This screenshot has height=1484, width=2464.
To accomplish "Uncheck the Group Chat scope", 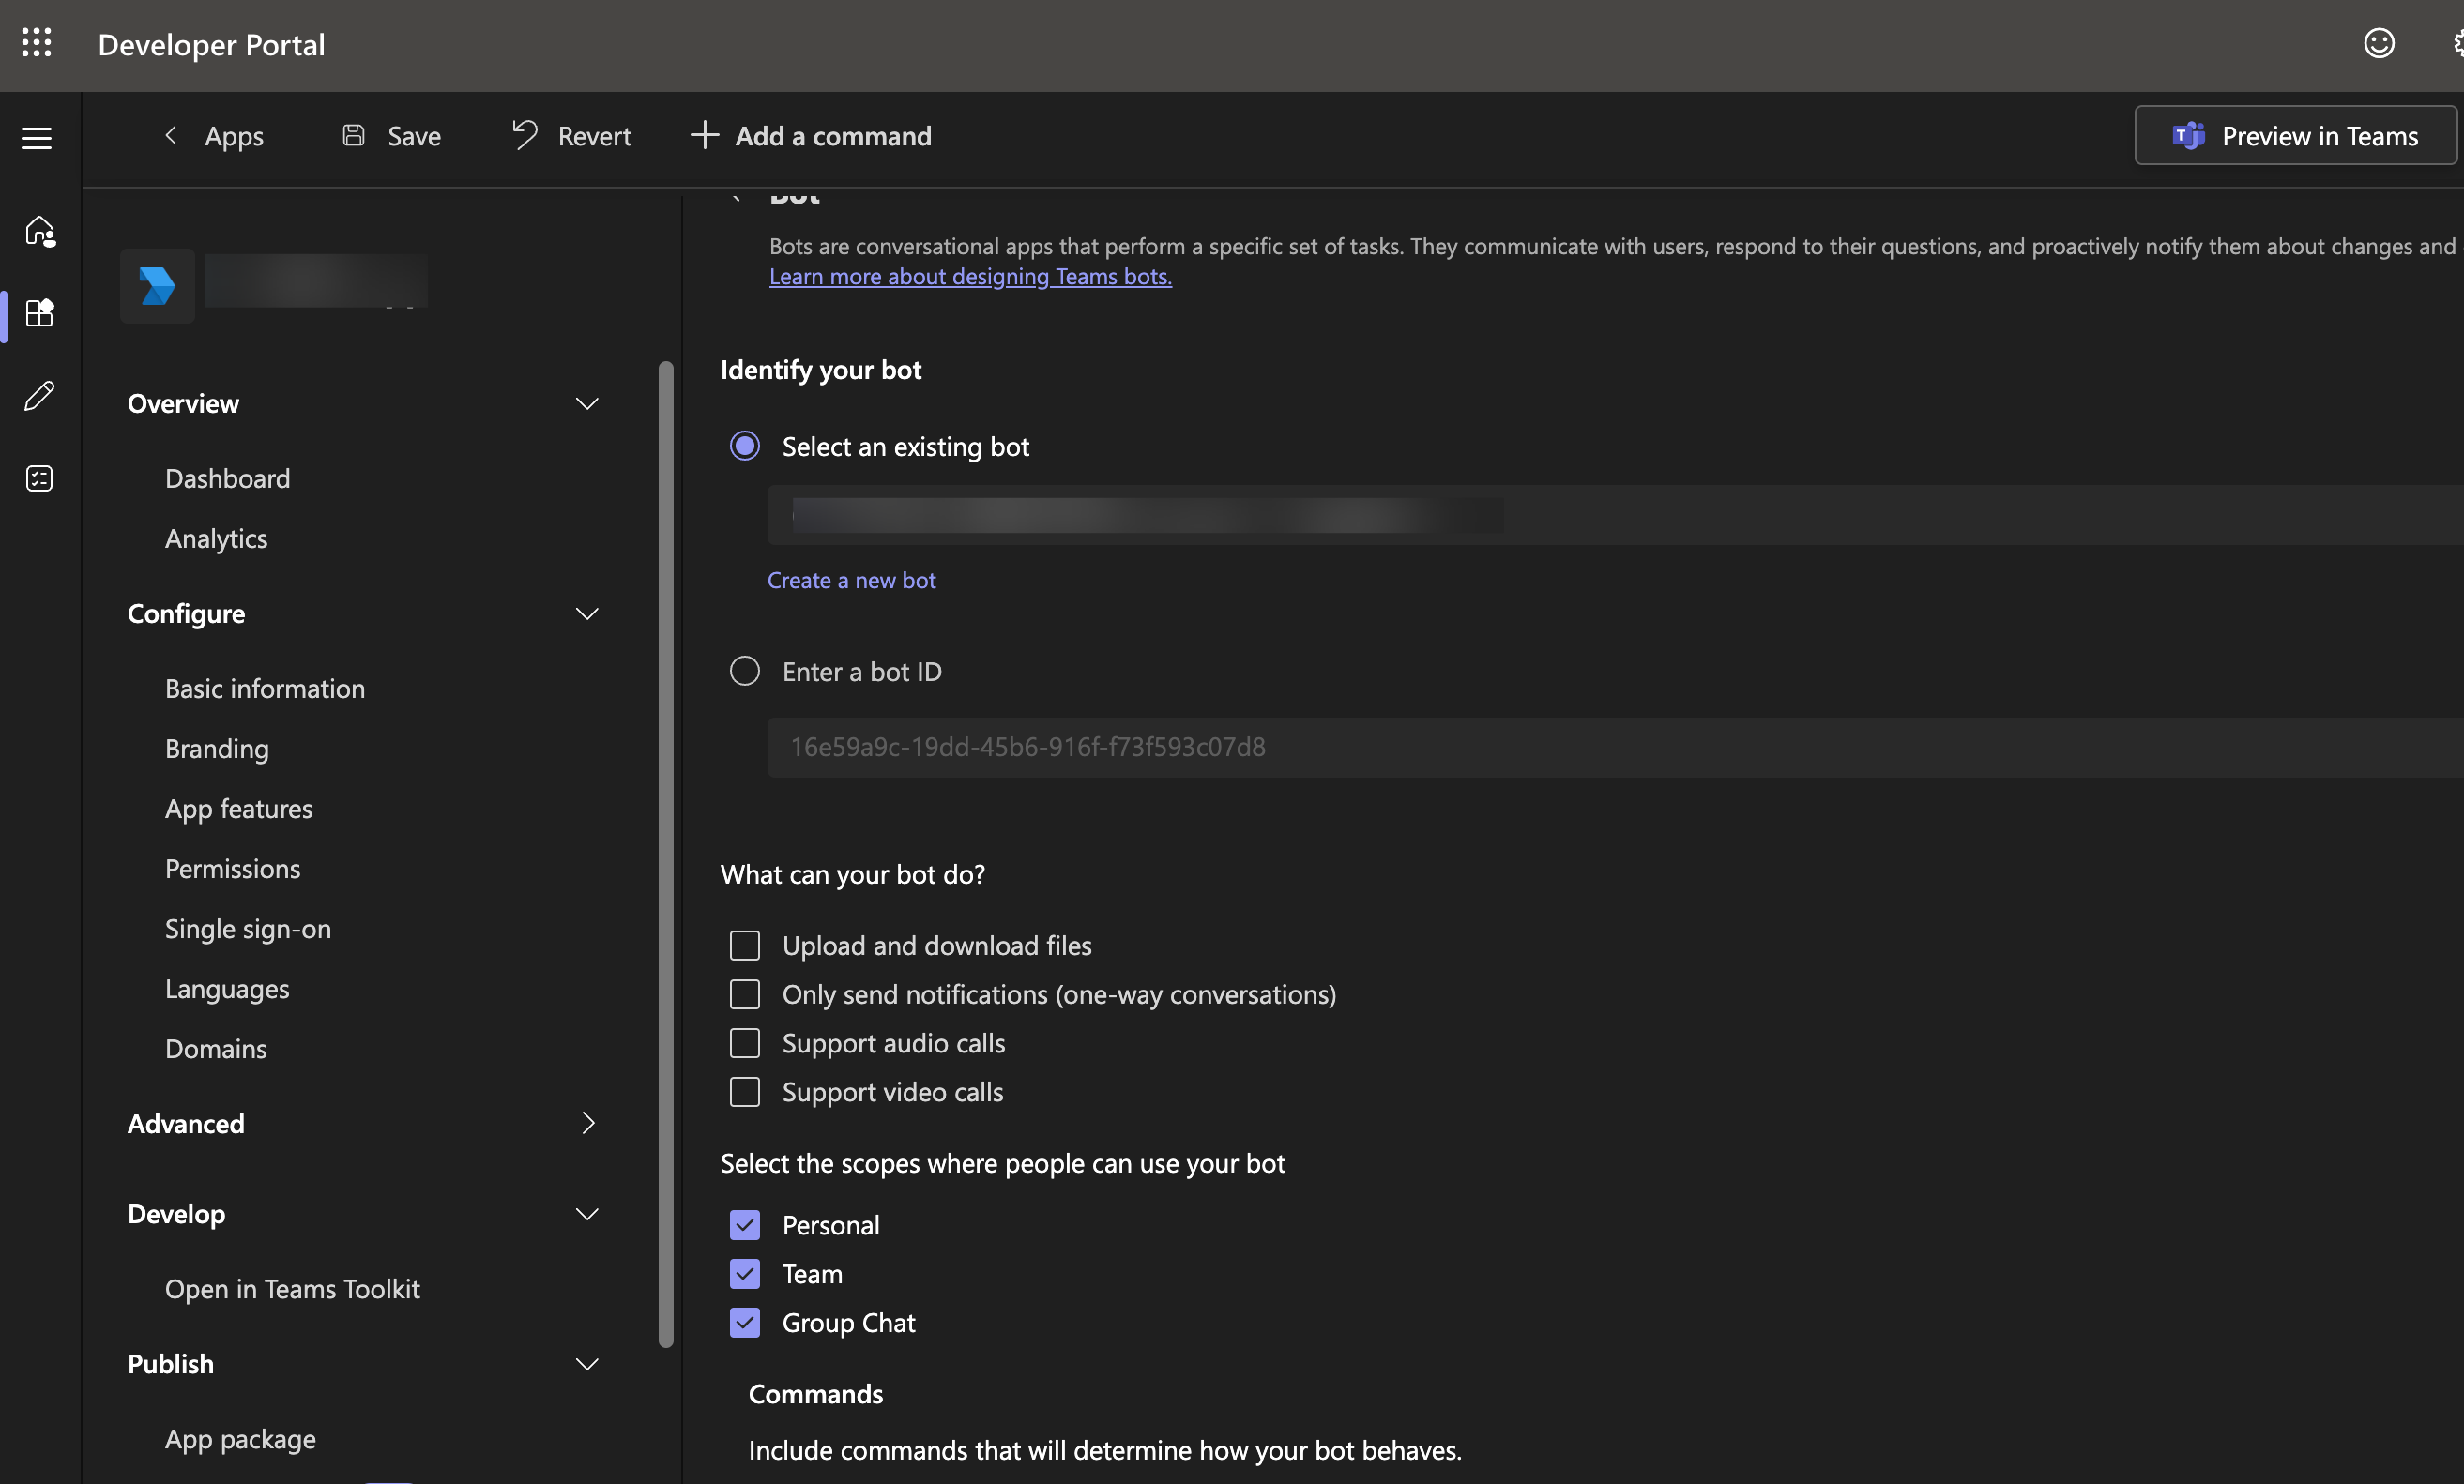I will (x=745, y=1322).
